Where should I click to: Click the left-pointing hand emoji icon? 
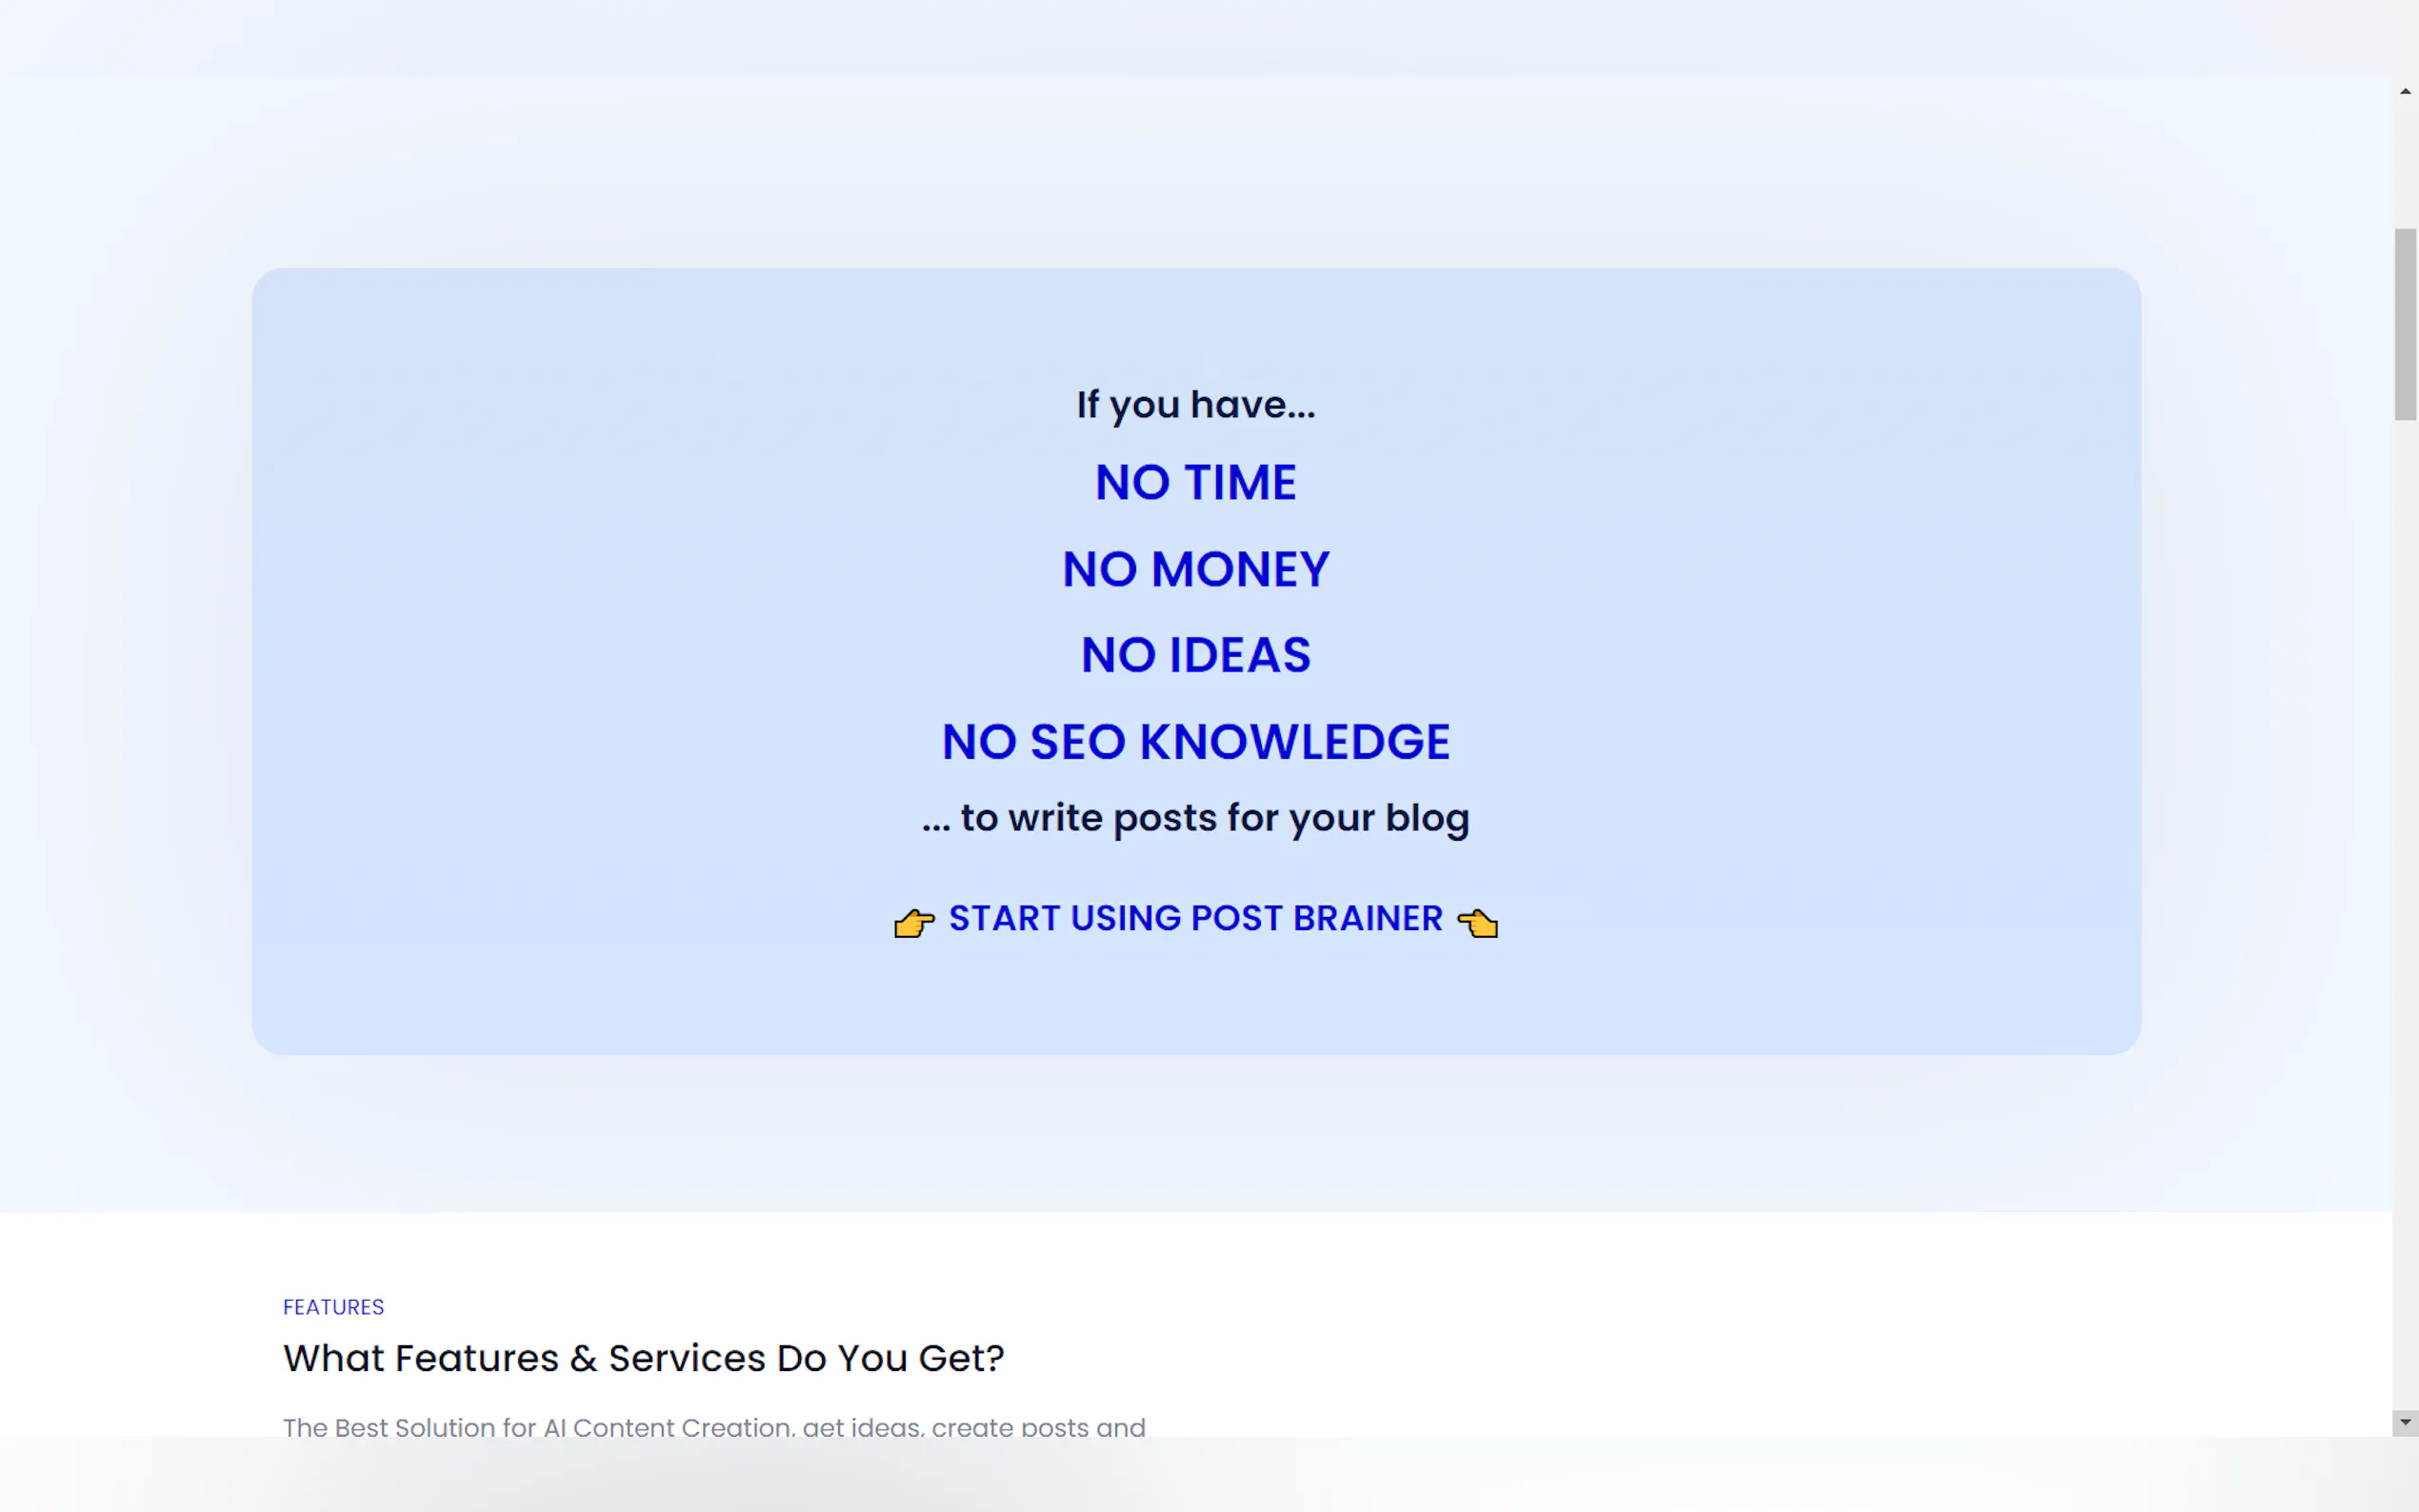(1478, 922)
